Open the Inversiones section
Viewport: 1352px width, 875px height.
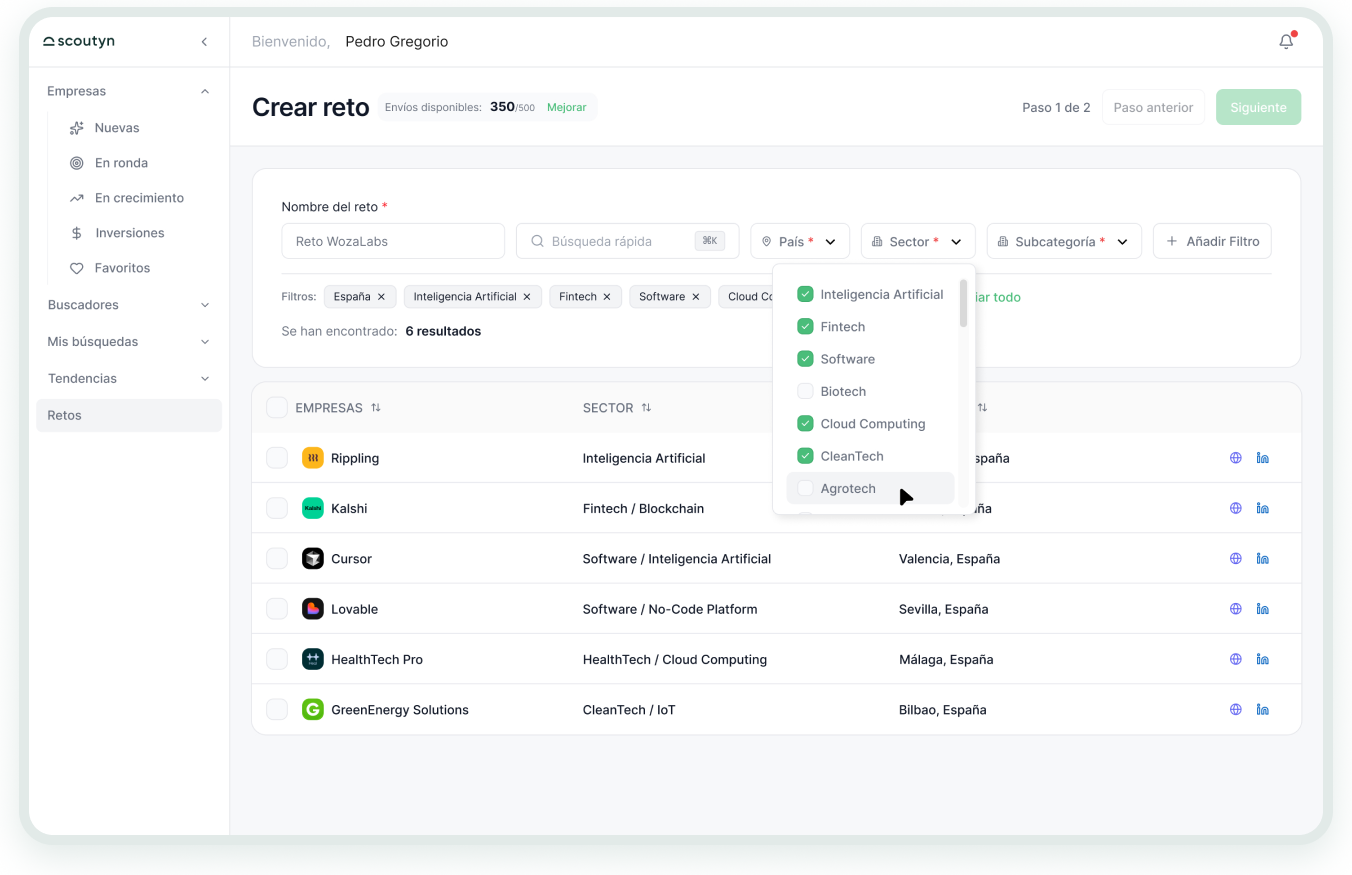pos(129,233)
